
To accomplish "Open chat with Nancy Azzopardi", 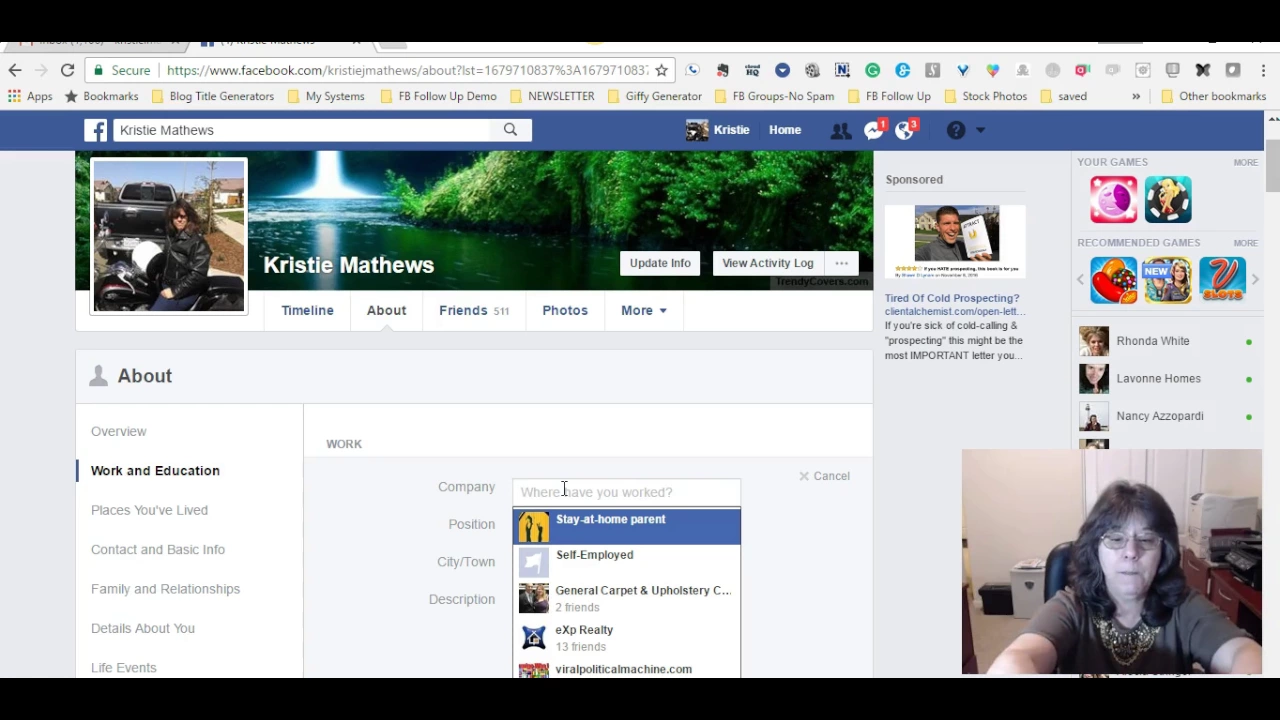I will 1168,416.
